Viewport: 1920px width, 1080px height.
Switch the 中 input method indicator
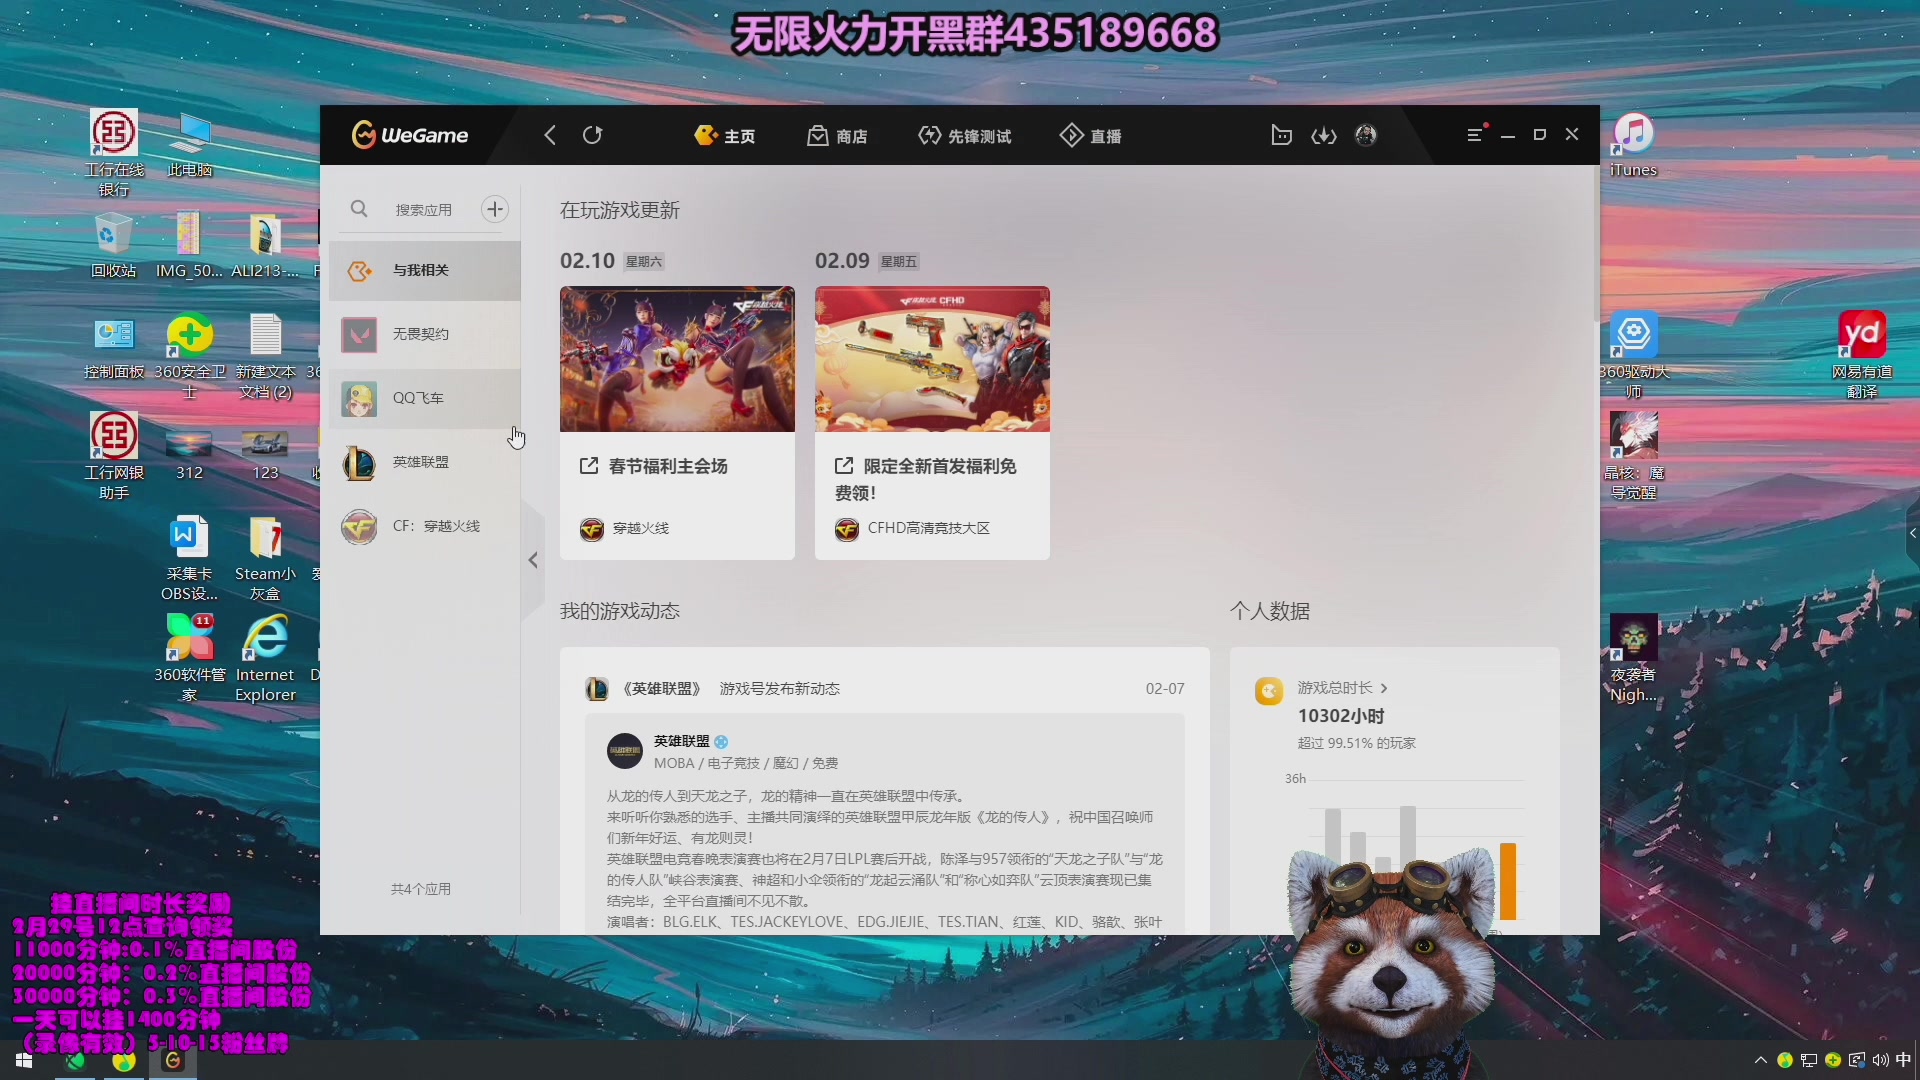point(1902,1060)
